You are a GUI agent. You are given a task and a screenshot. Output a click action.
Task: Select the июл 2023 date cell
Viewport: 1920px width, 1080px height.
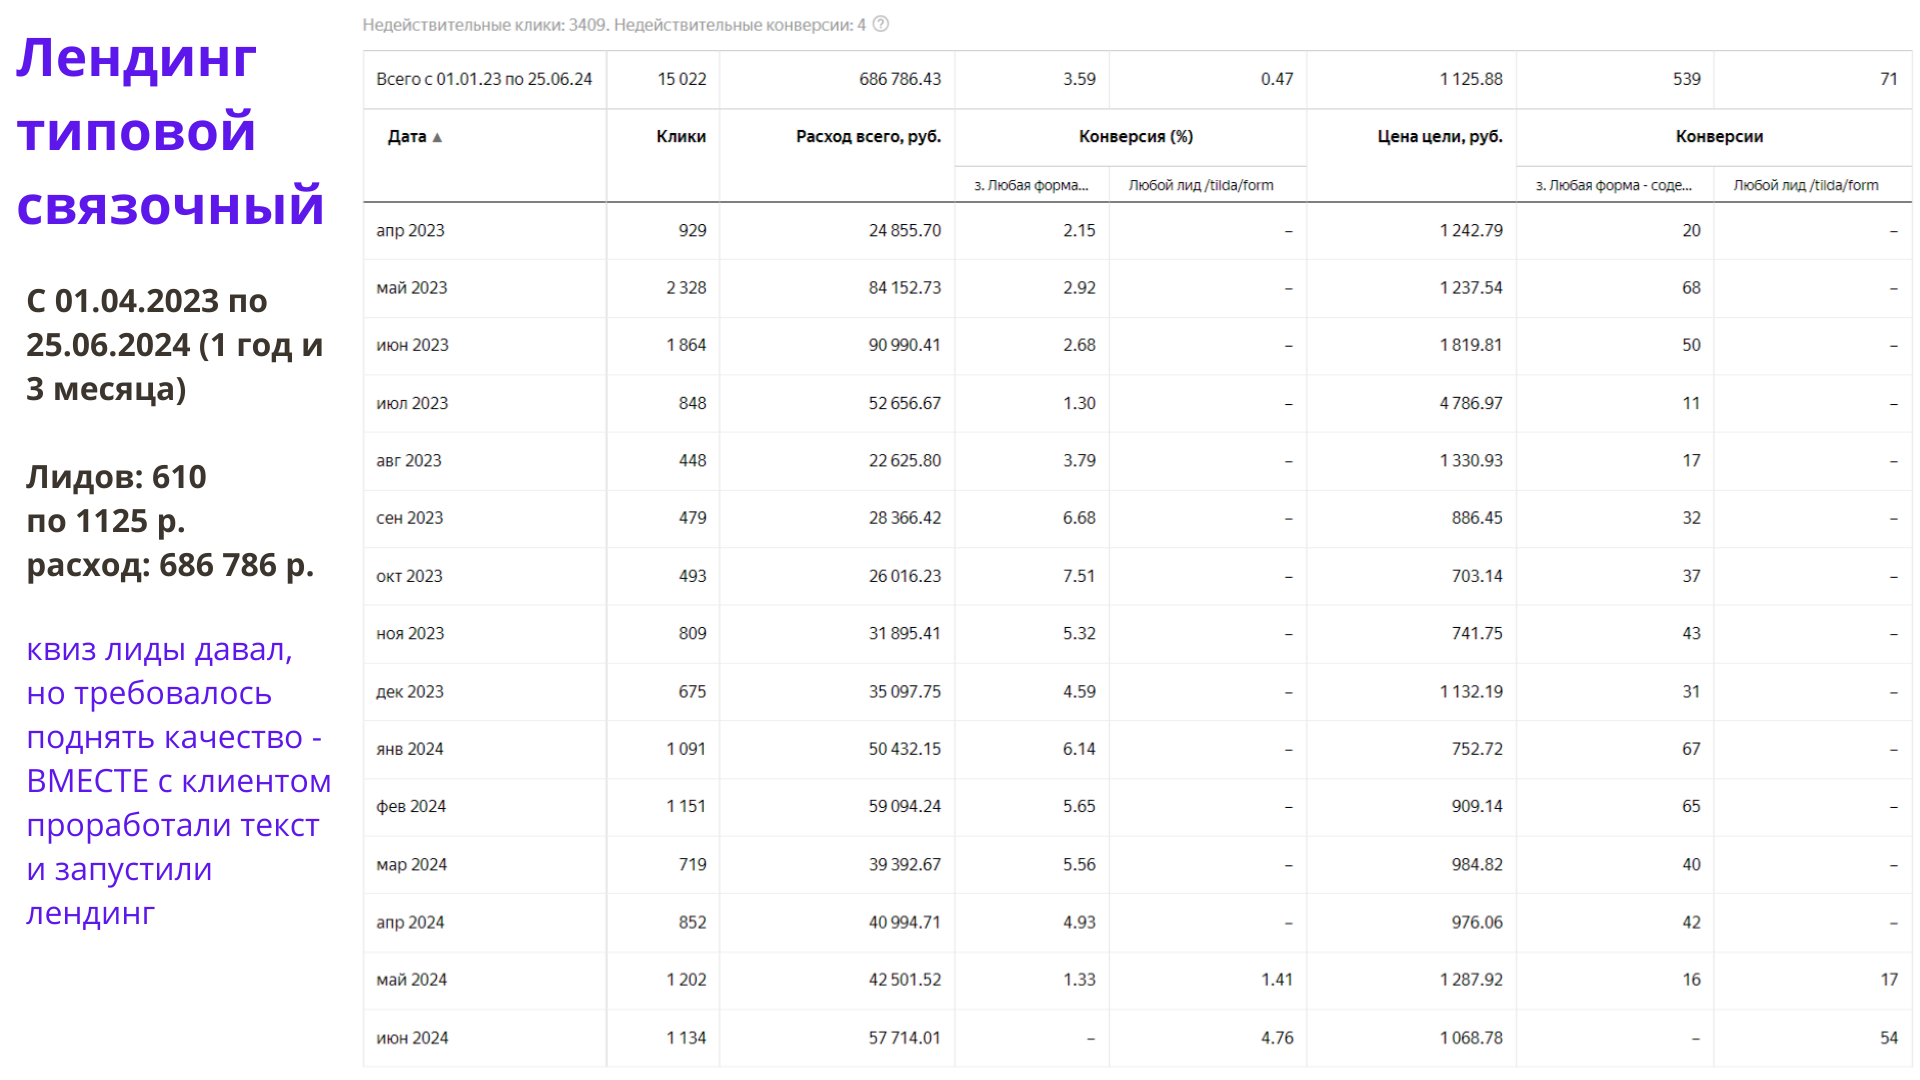pyautogui.click(x=412, y=403)
